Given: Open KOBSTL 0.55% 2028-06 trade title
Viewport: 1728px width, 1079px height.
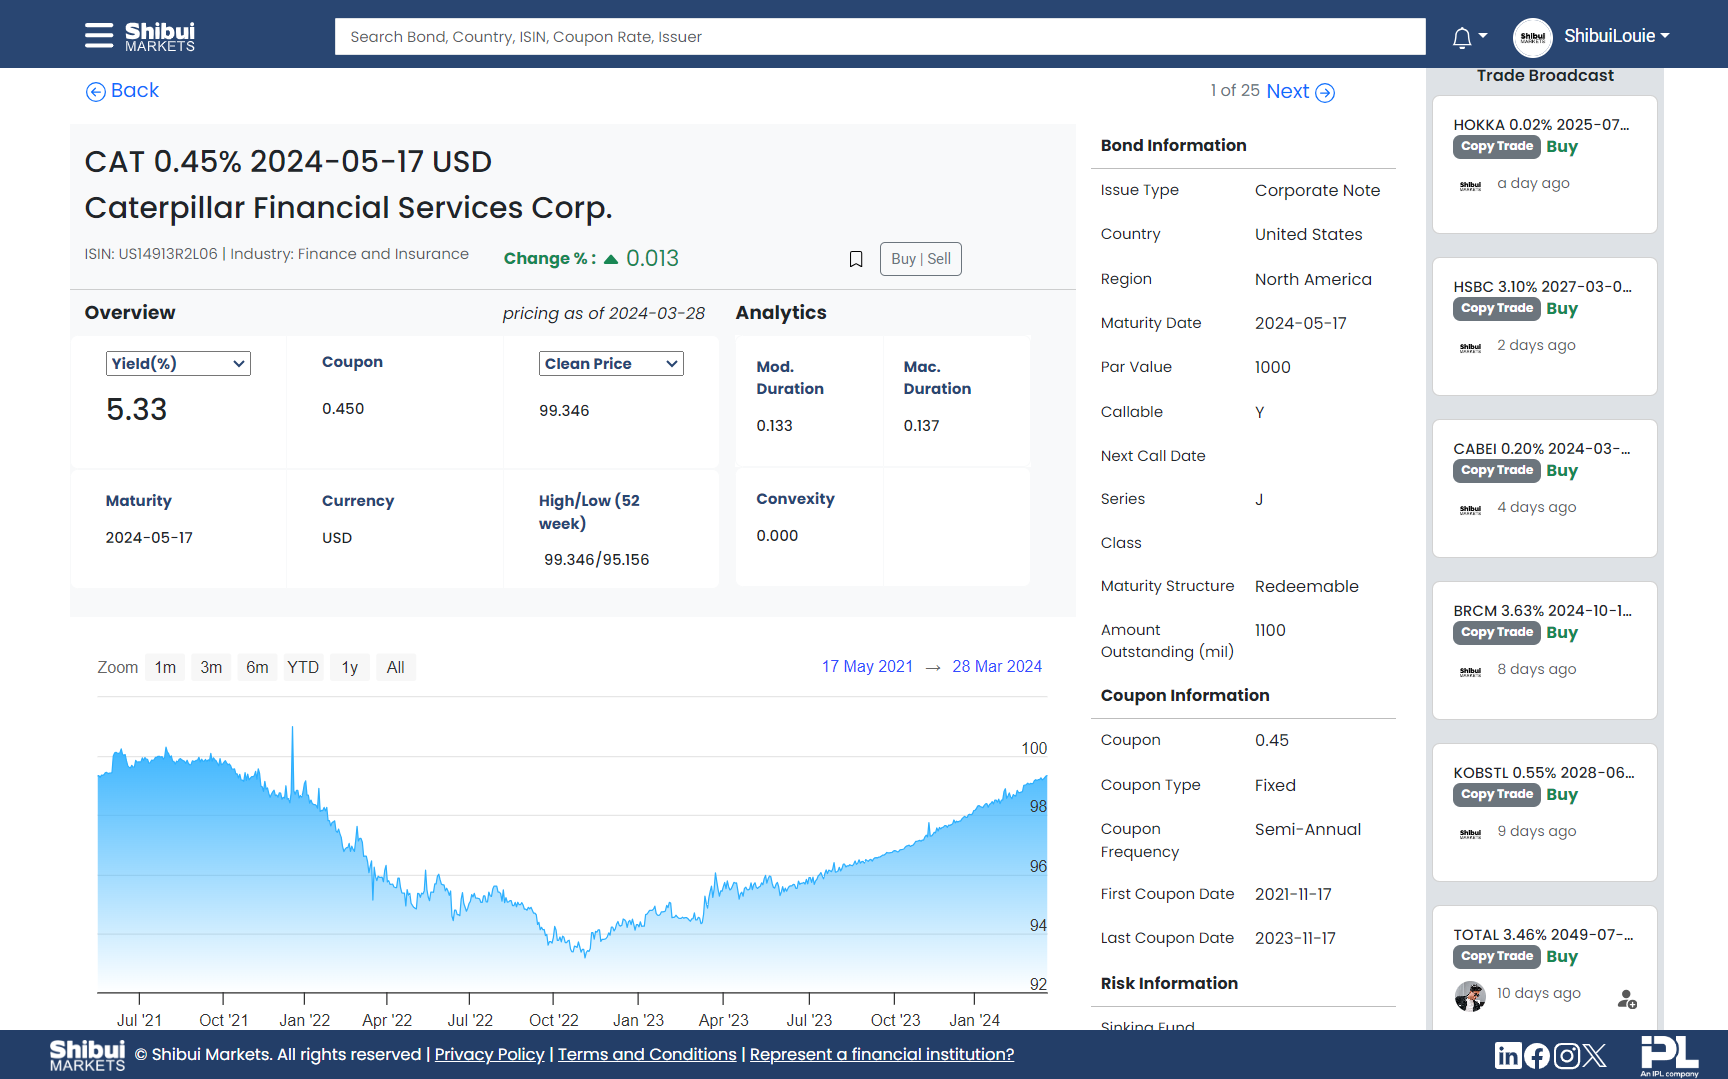Looking at the screenshot, I should pos(1544,773).
